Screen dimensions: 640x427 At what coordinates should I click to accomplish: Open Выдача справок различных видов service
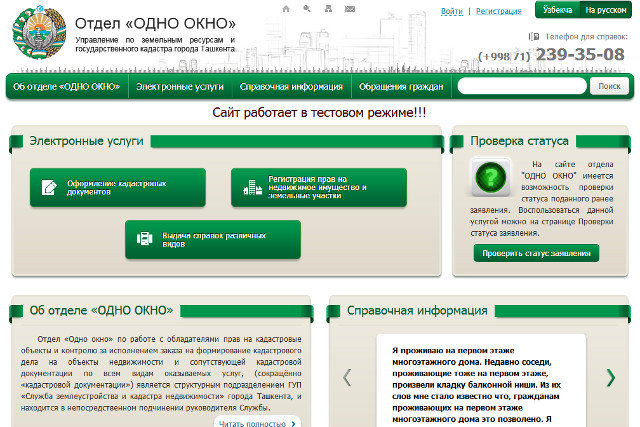[214, 239]
